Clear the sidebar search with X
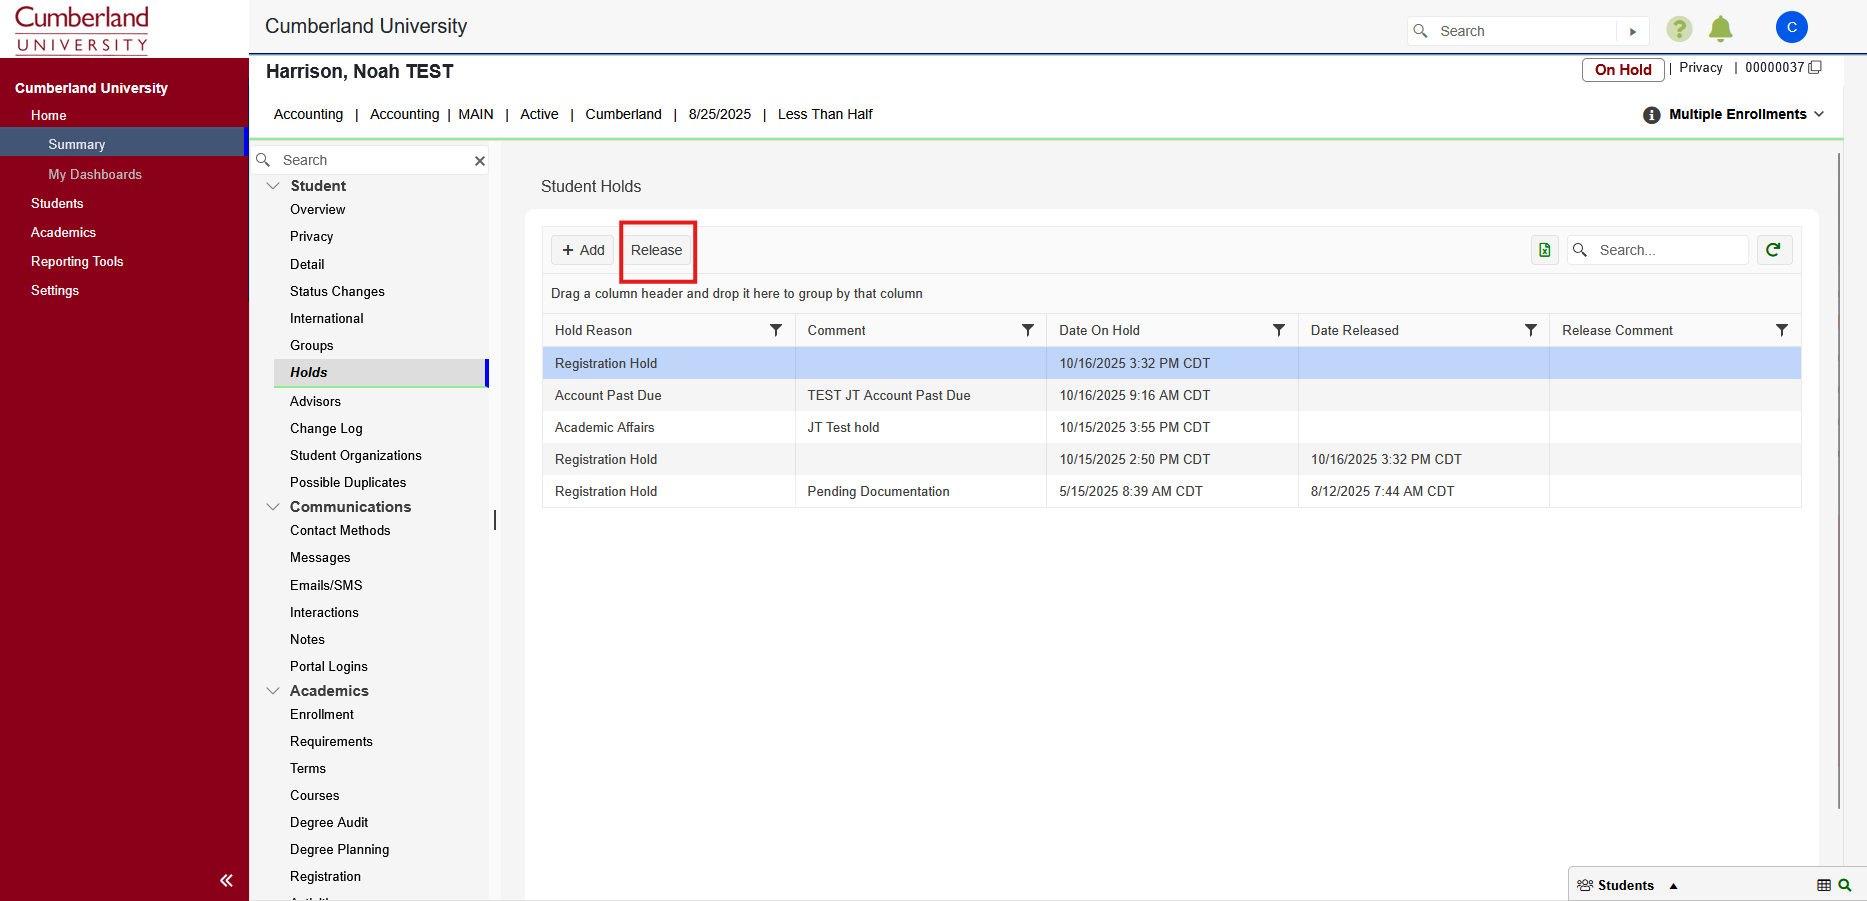This screenshot has height=901, width=1867. coord(480,161)
